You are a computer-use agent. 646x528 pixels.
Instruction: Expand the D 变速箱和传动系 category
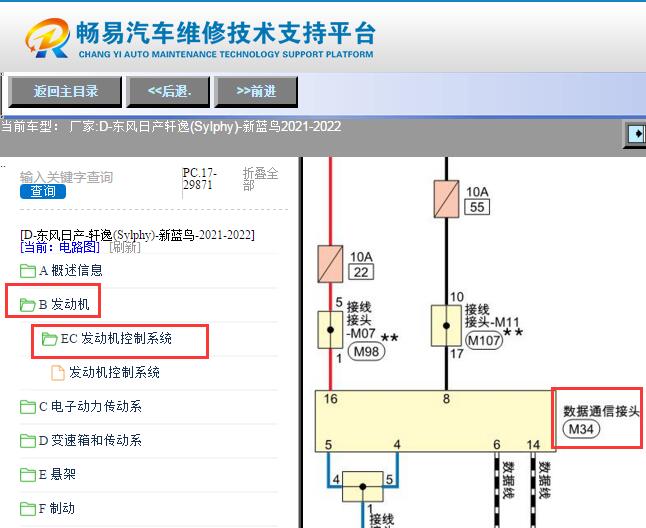pos(90,440)
